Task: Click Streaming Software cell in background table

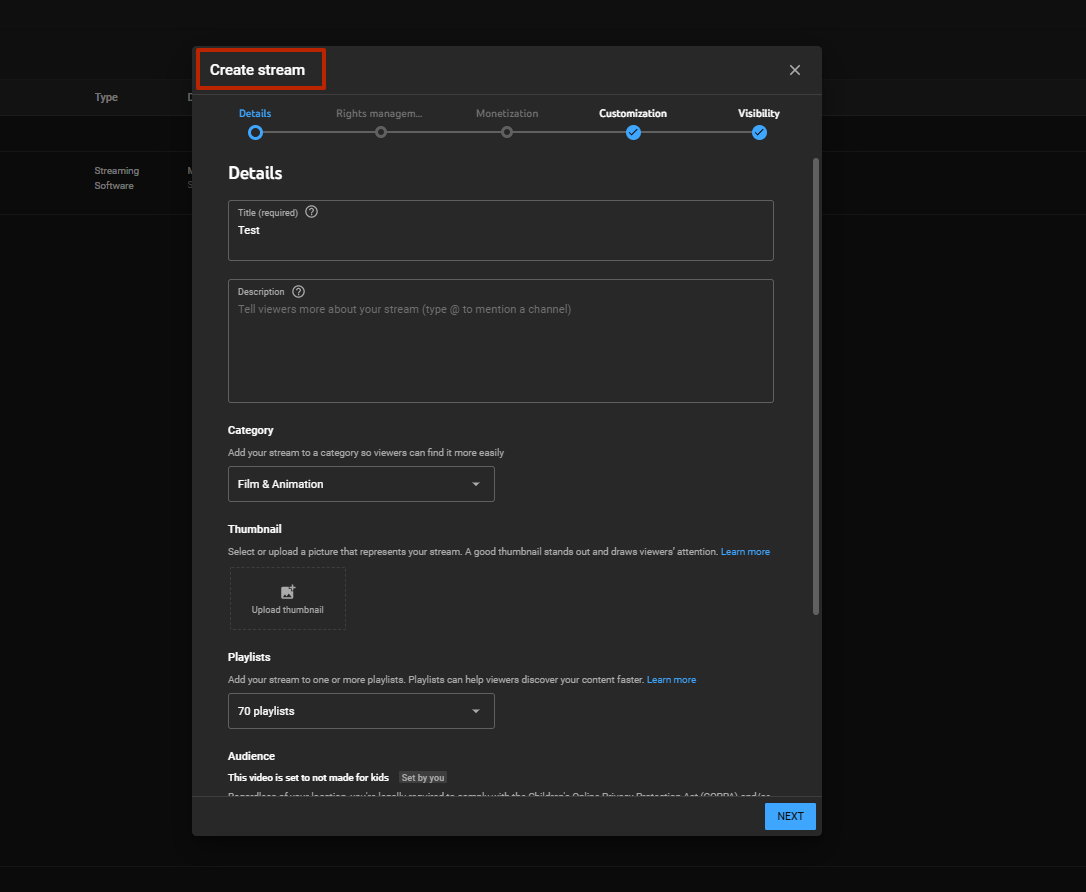Action: tap(116, 178)
